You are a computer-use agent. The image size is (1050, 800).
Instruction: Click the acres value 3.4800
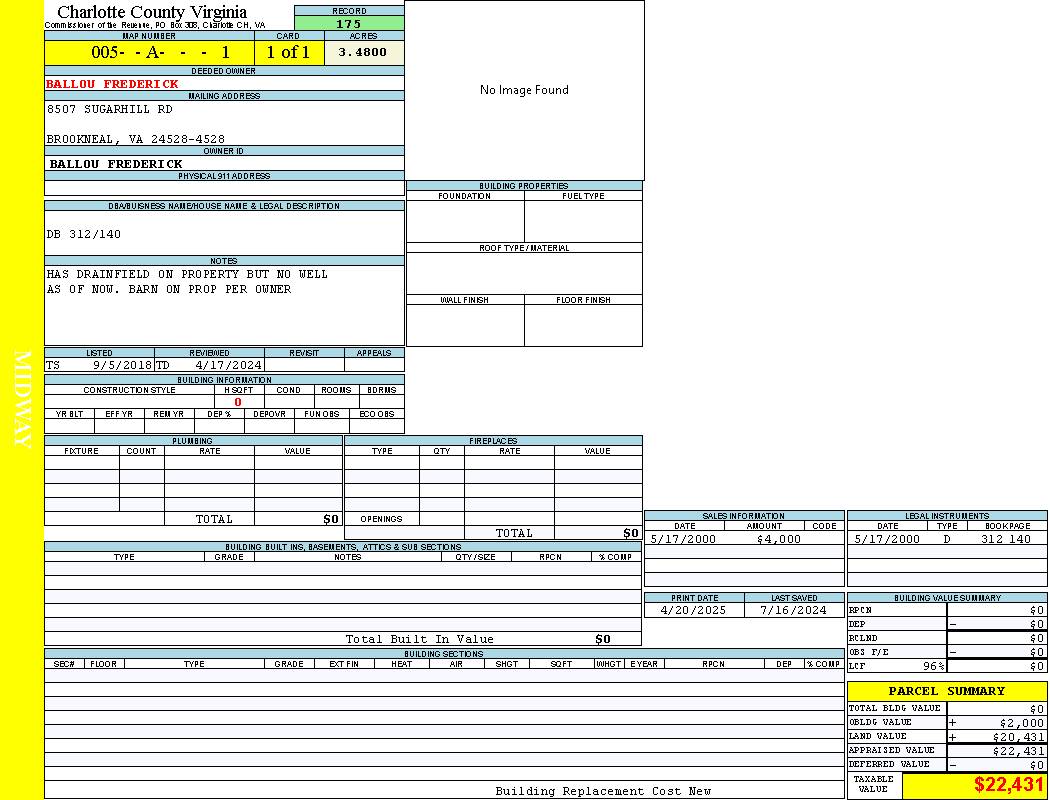[362, 52]
